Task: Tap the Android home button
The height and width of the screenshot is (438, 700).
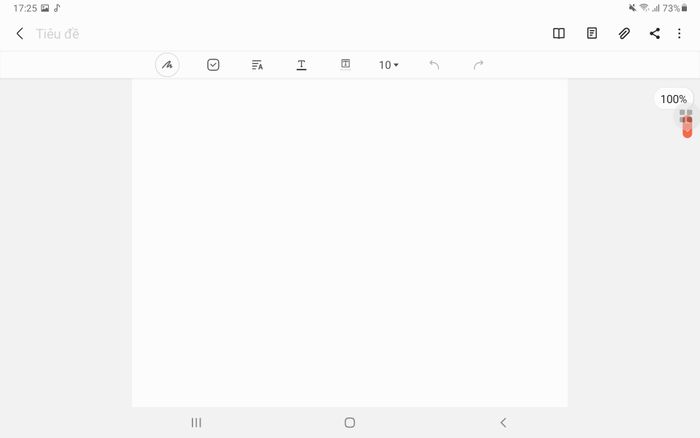Action: click(350, 422)
